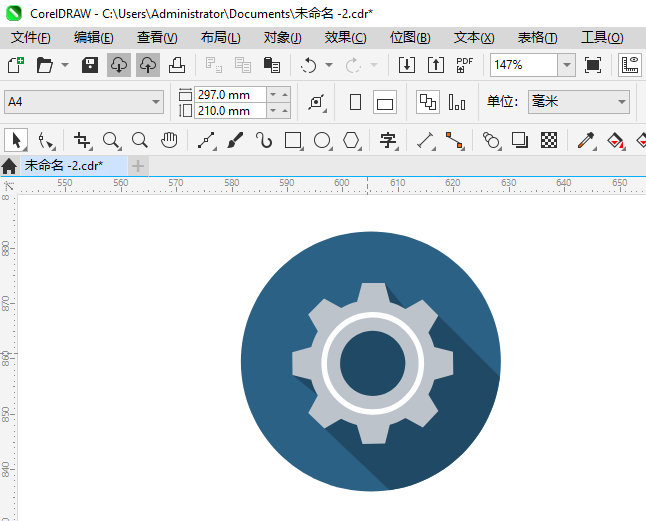
Task: Add a new document with plus tab
Action: tap(138, 166)
